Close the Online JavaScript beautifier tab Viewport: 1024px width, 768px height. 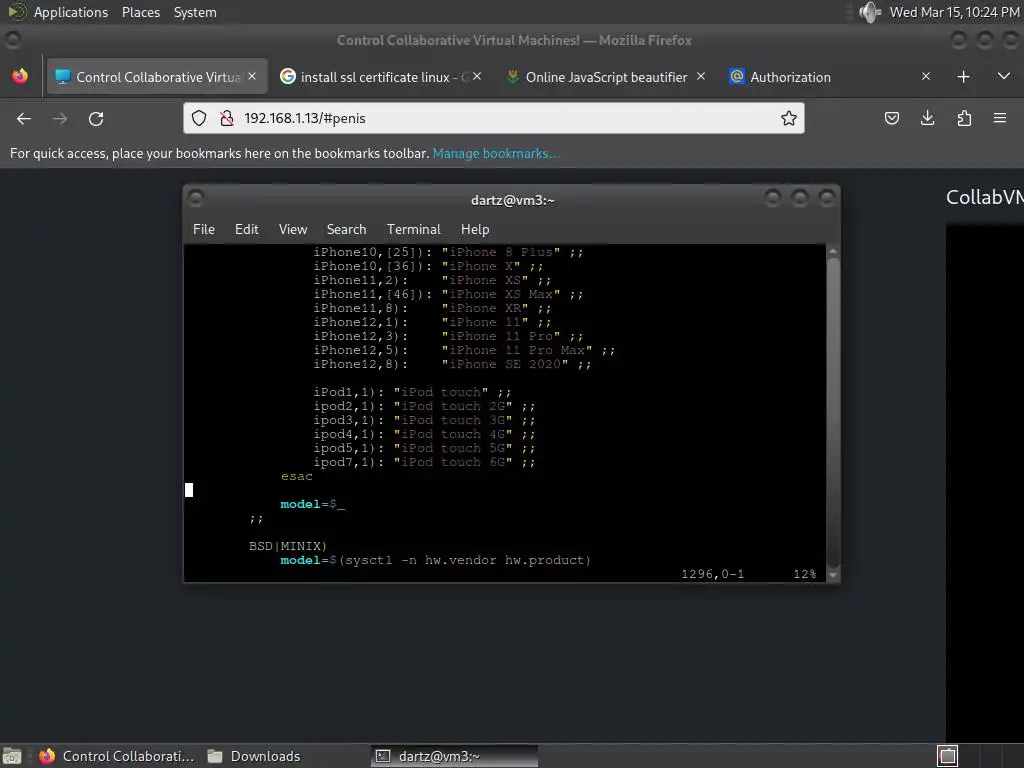point(701,76)
